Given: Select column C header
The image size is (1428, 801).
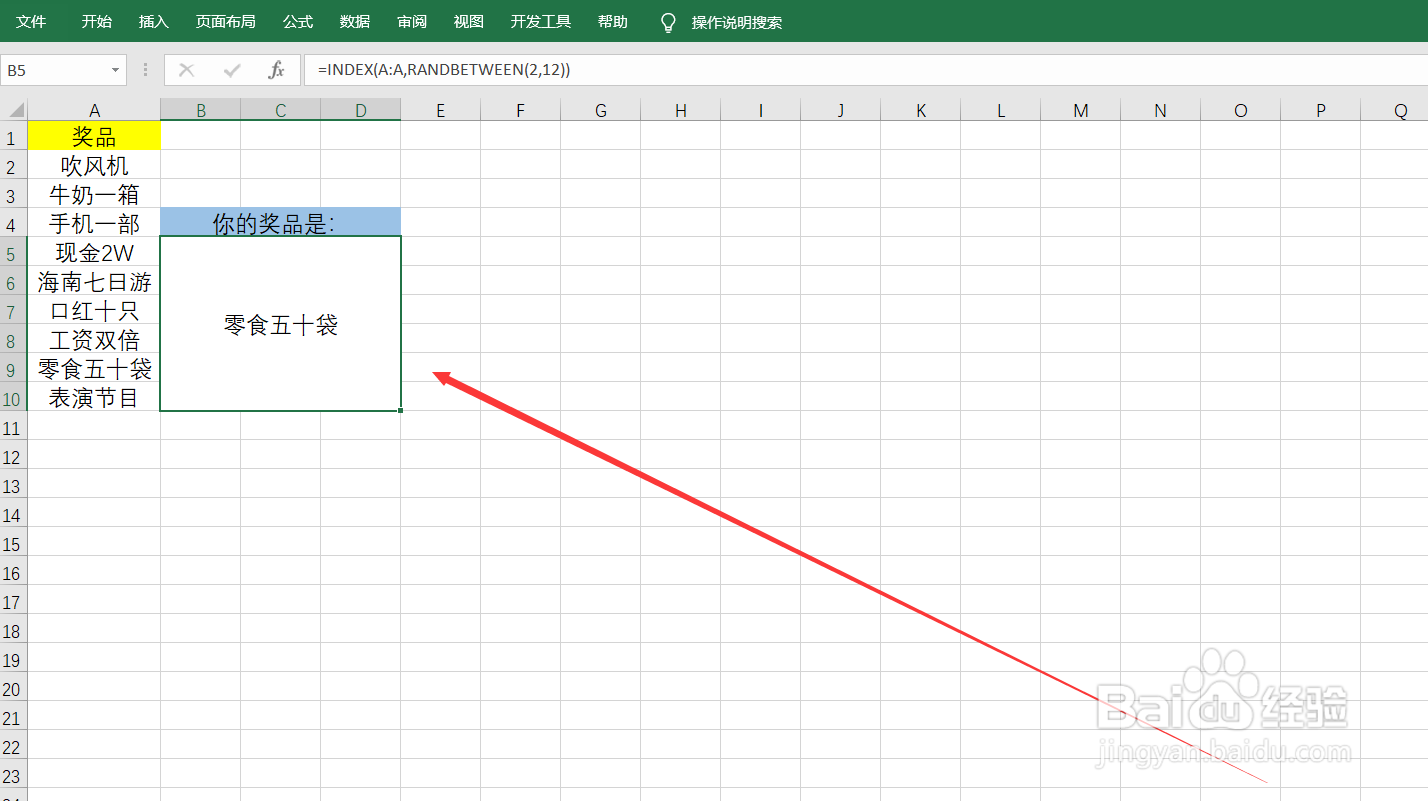Looking at the screenshot, I should [281, 110].
